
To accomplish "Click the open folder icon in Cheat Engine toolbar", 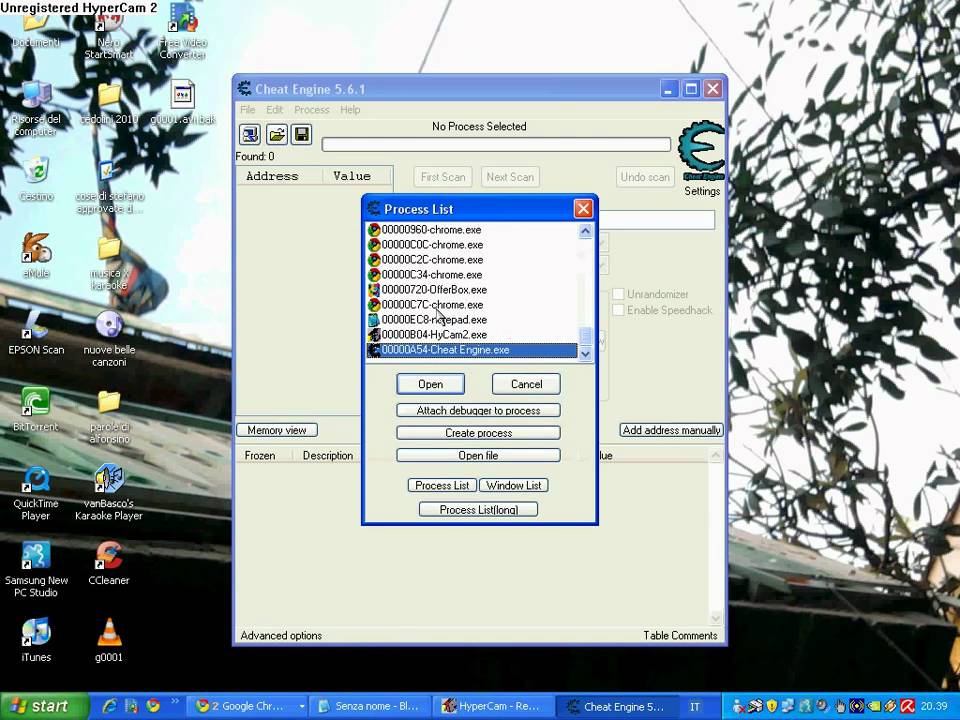I will click(276, 135).
